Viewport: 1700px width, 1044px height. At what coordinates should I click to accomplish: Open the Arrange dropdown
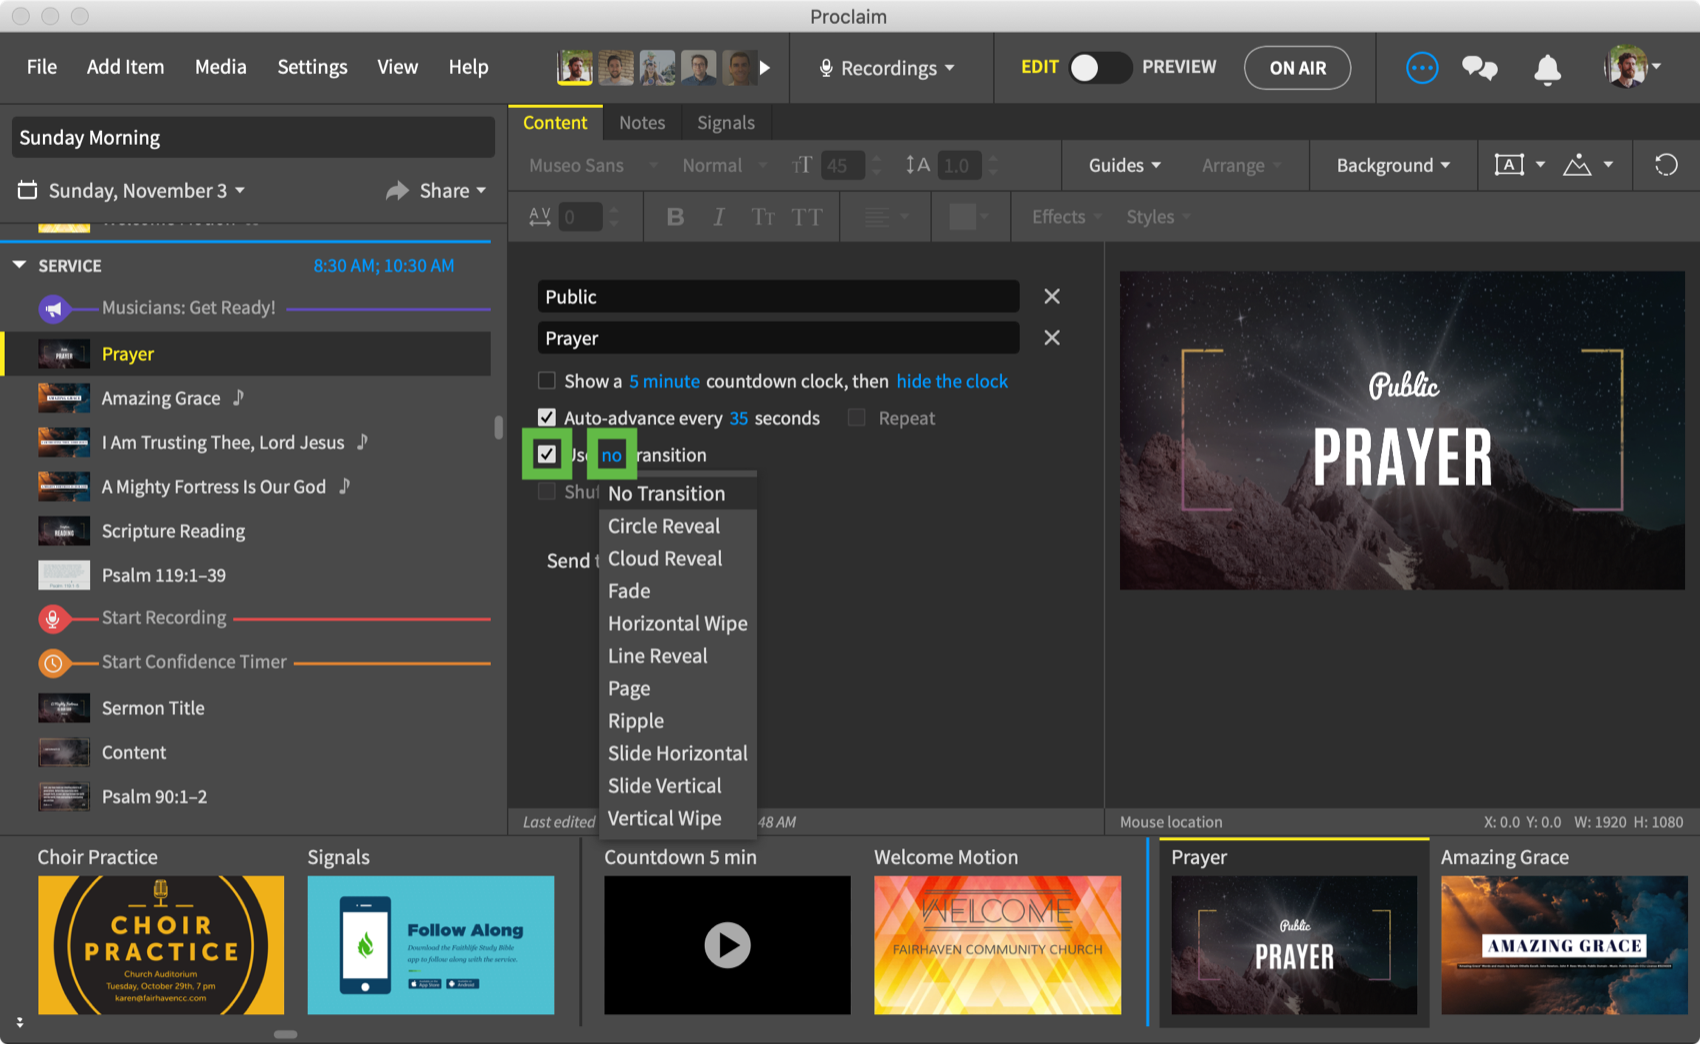[1242, 165]
